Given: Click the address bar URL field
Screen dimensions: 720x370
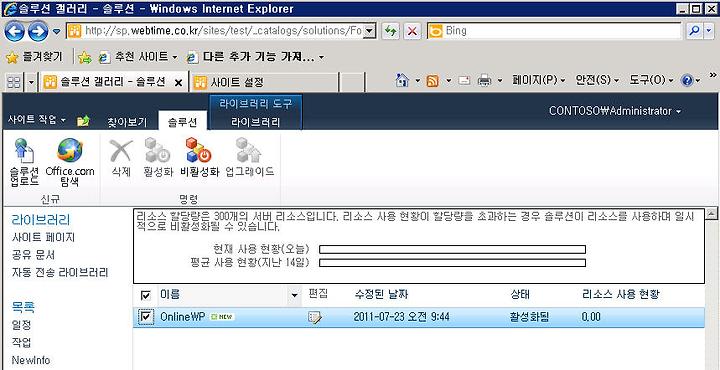Looking at the screenshot, I should tap(222, 31).
